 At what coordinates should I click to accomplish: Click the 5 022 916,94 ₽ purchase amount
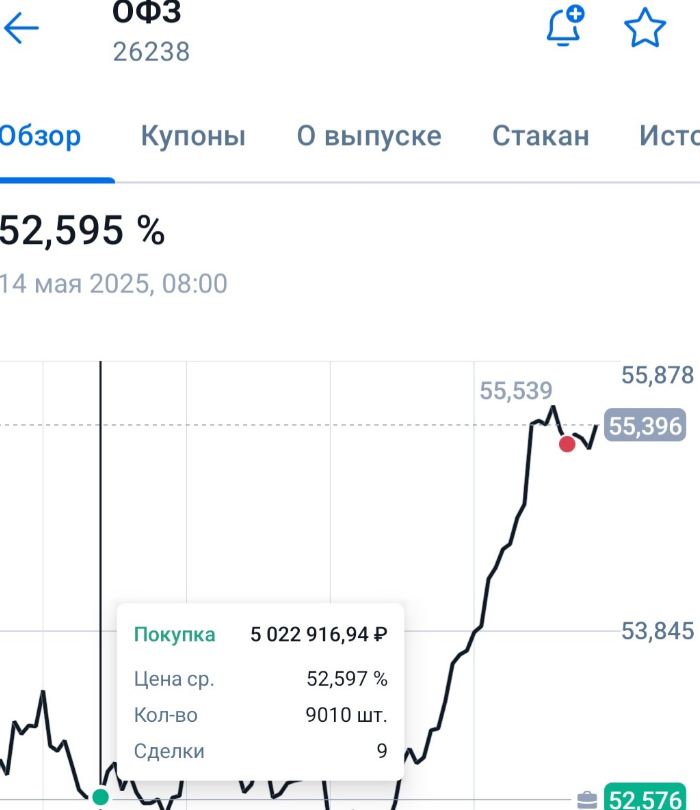[318, 634]
